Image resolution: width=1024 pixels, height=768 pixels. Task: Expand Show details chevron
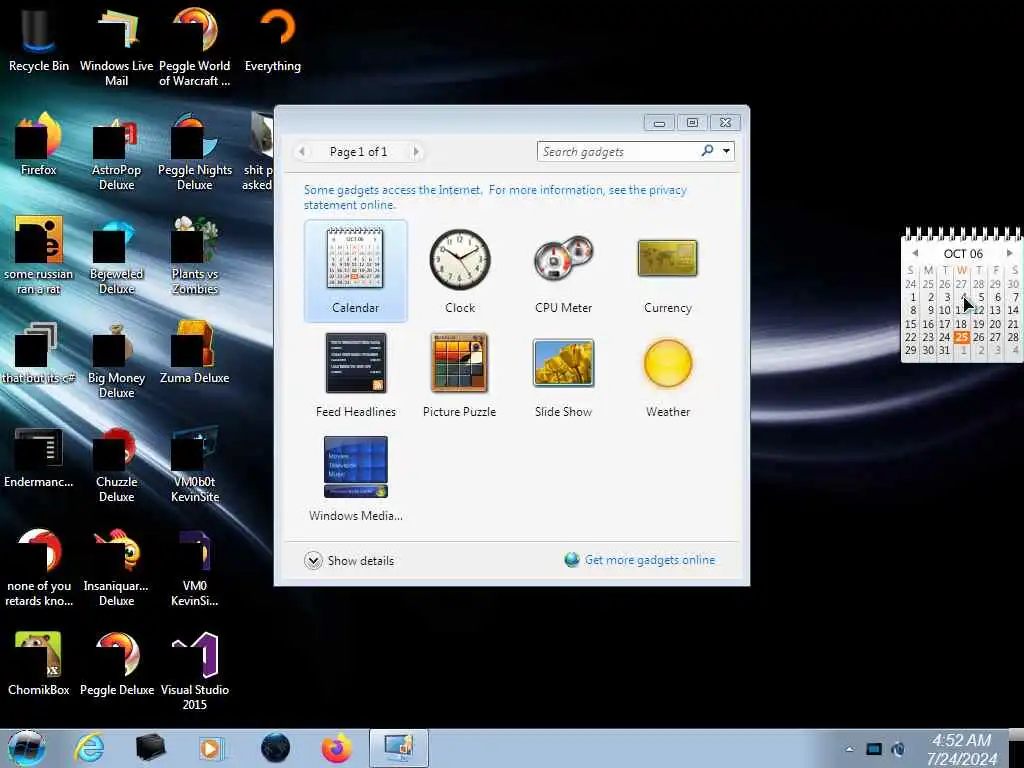[313, 560]
